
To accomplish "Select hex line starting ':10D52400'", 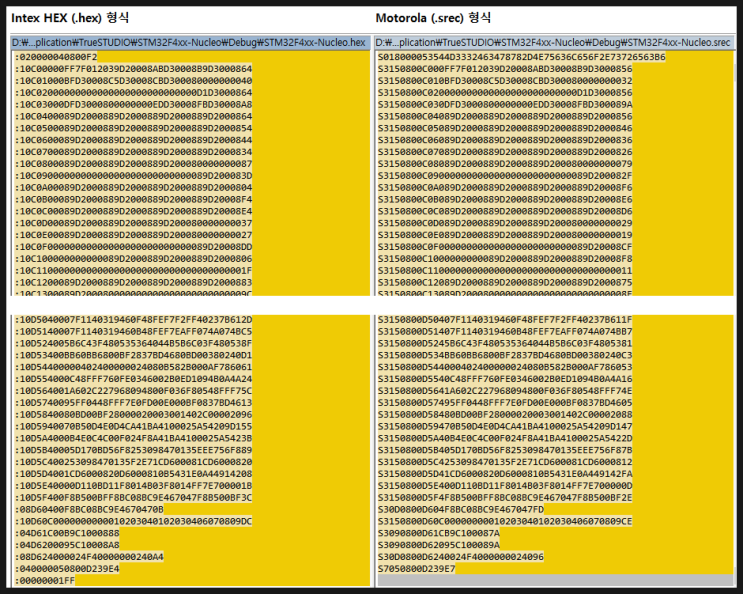I will [x=133, y=343].
